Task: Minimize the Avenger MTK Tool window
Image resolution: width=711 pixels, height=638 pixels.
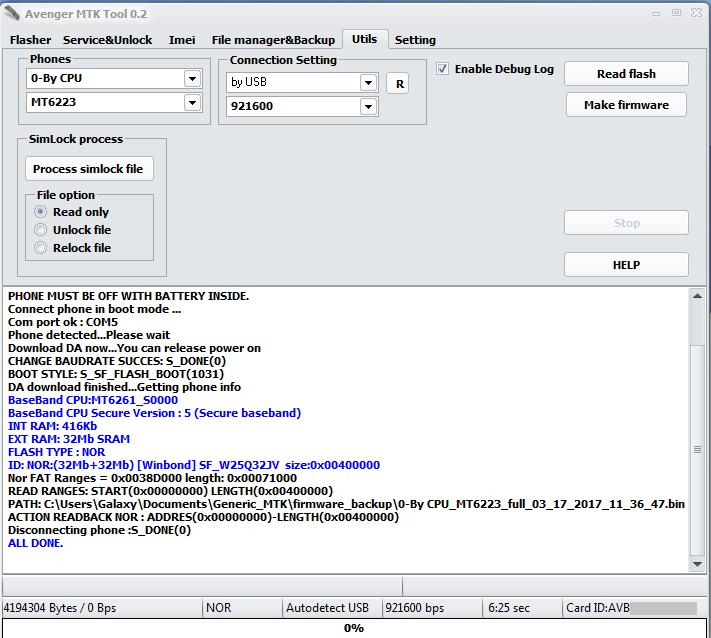Action: click(656, 12)
